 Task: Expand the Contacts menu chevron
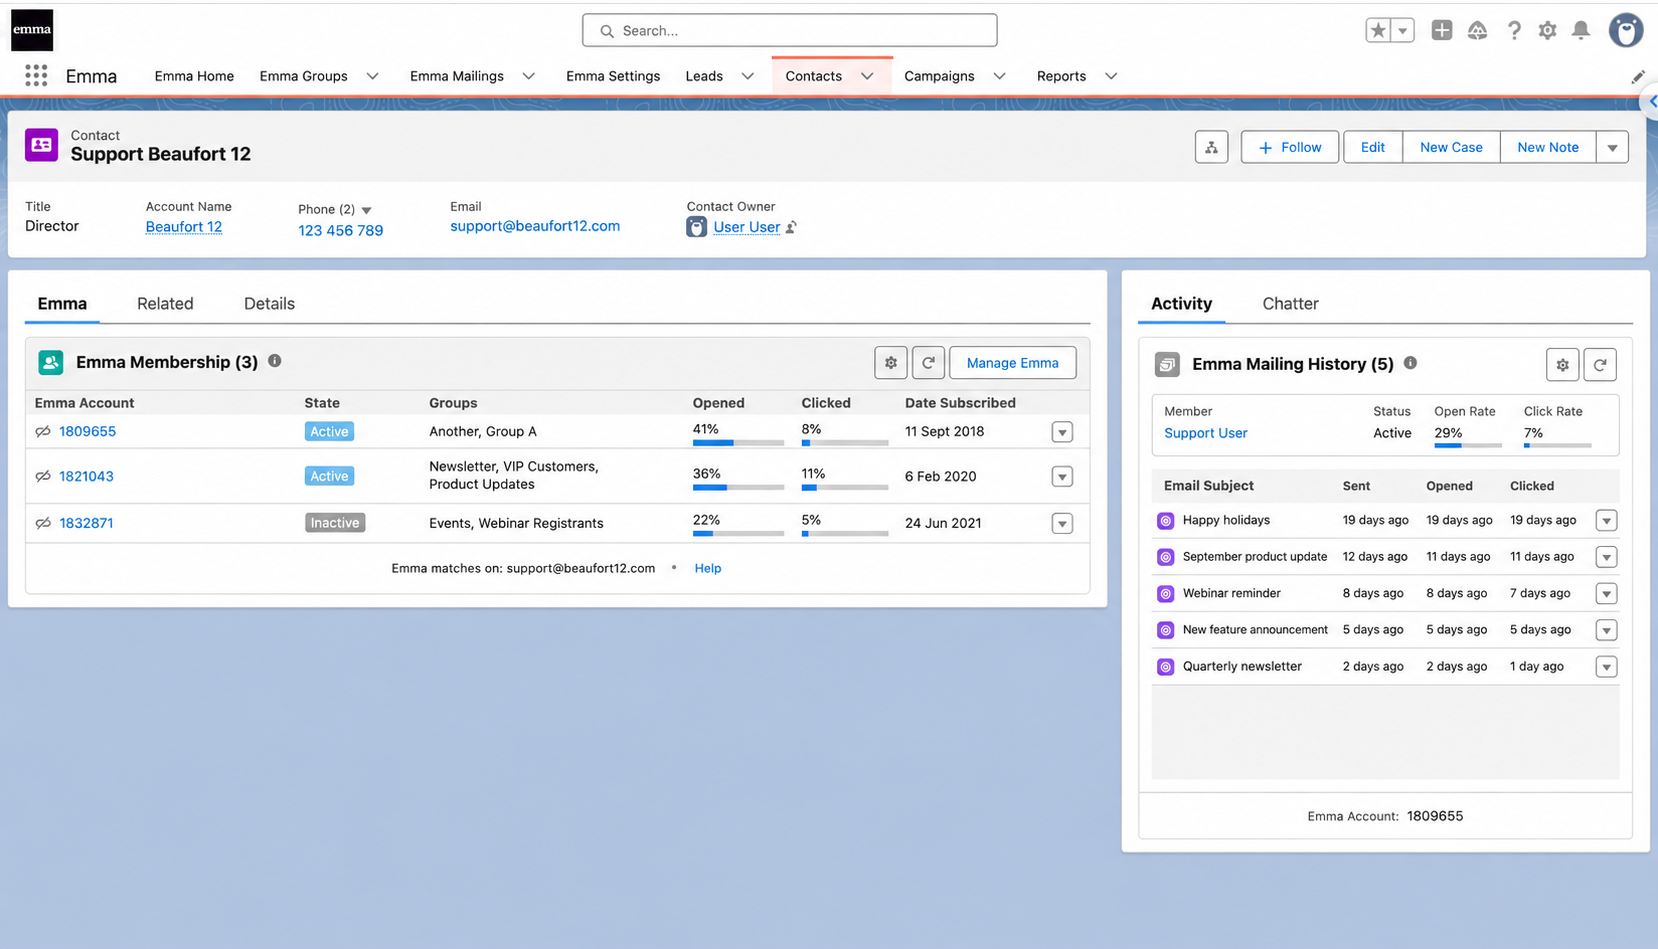point(867,76)
